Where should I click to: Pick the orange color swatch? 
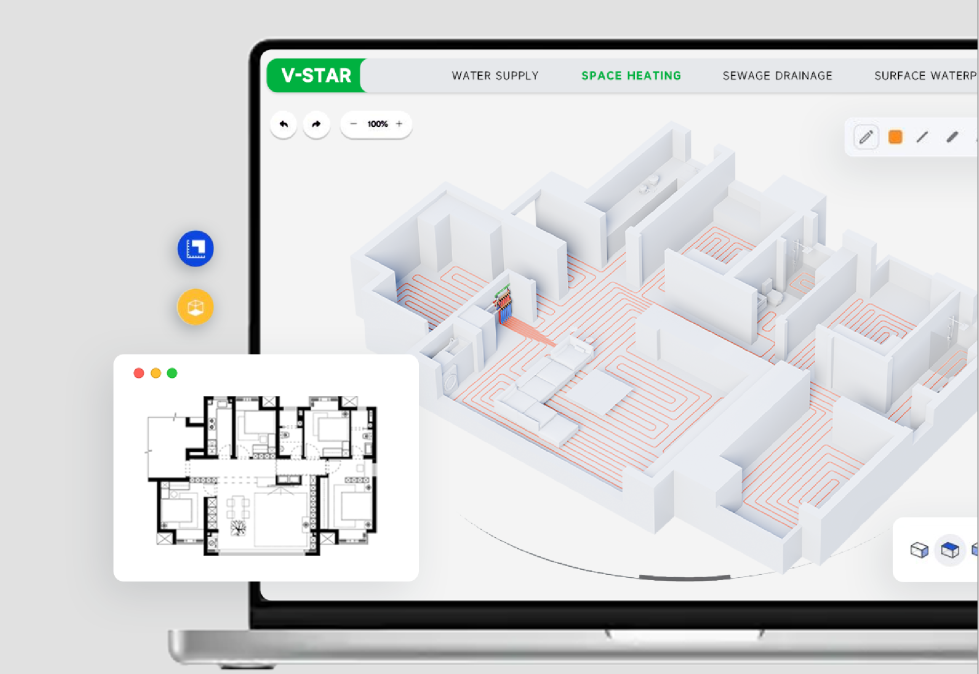pos(895,137)
